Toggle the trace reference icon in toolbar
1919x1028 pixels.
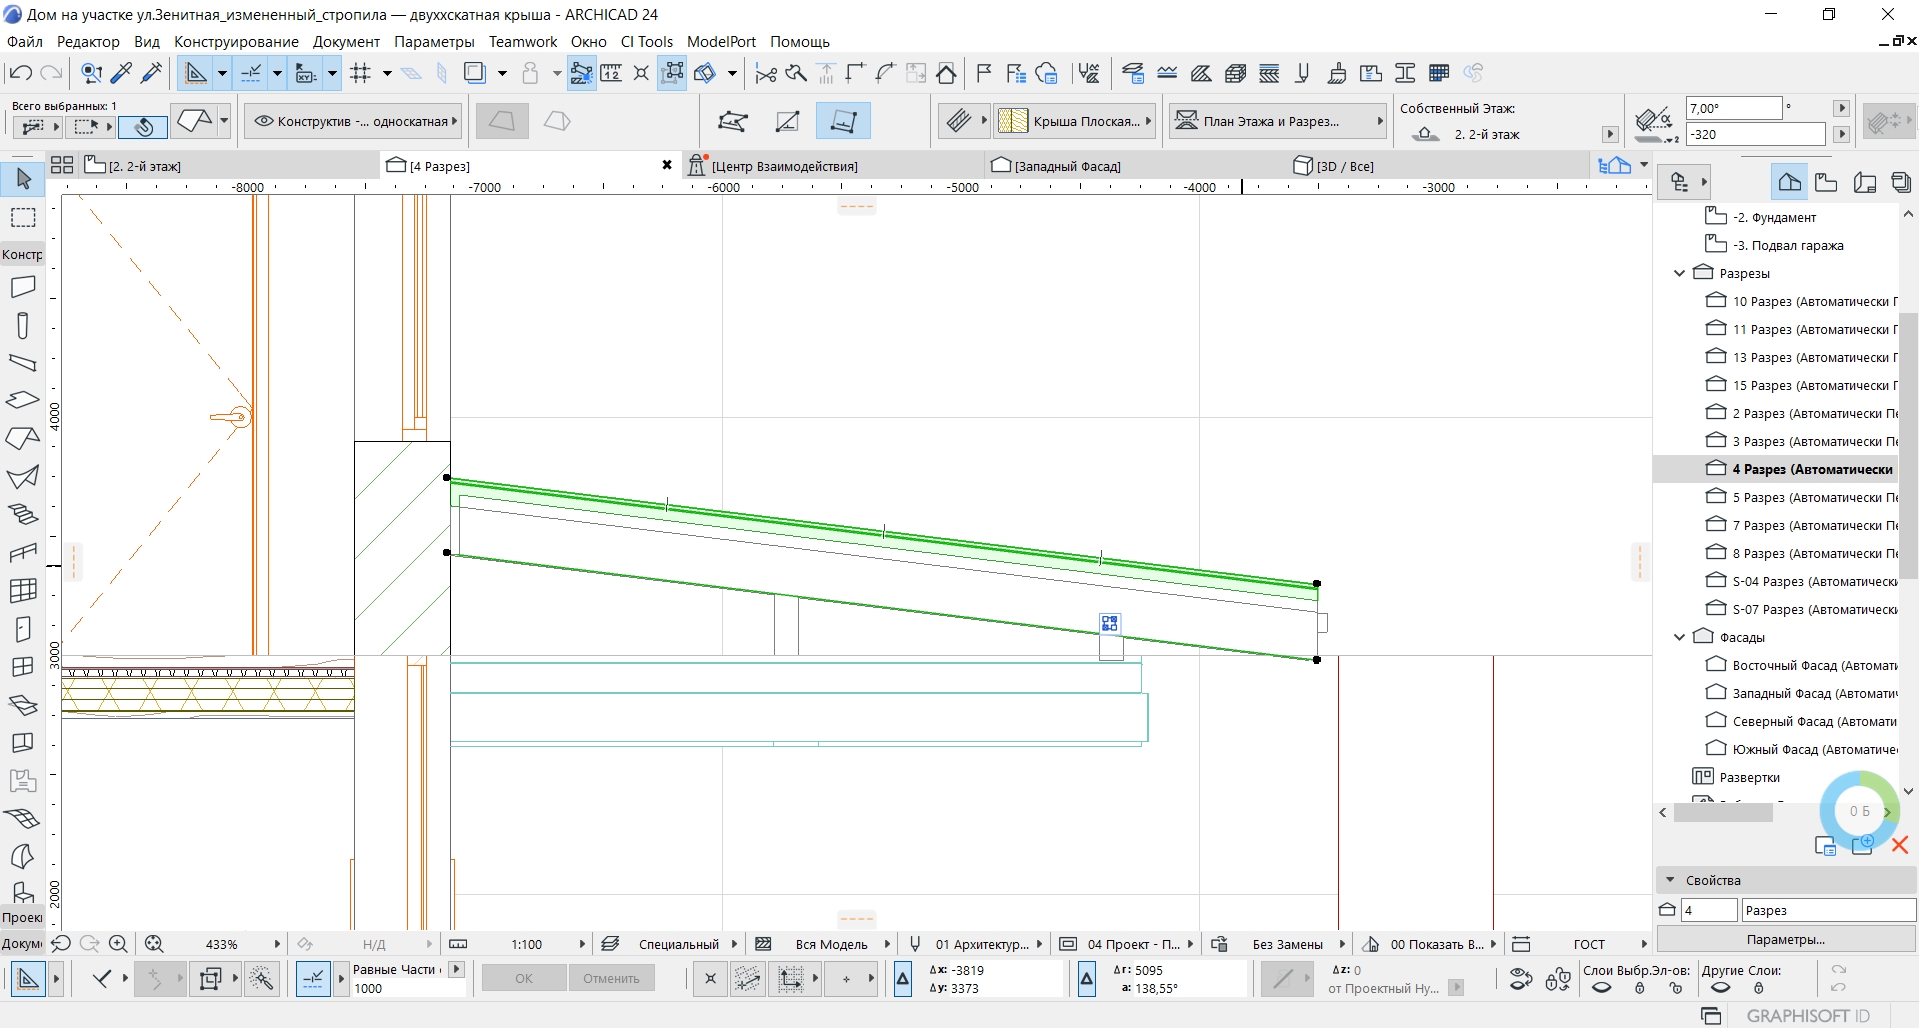(475, 73)
